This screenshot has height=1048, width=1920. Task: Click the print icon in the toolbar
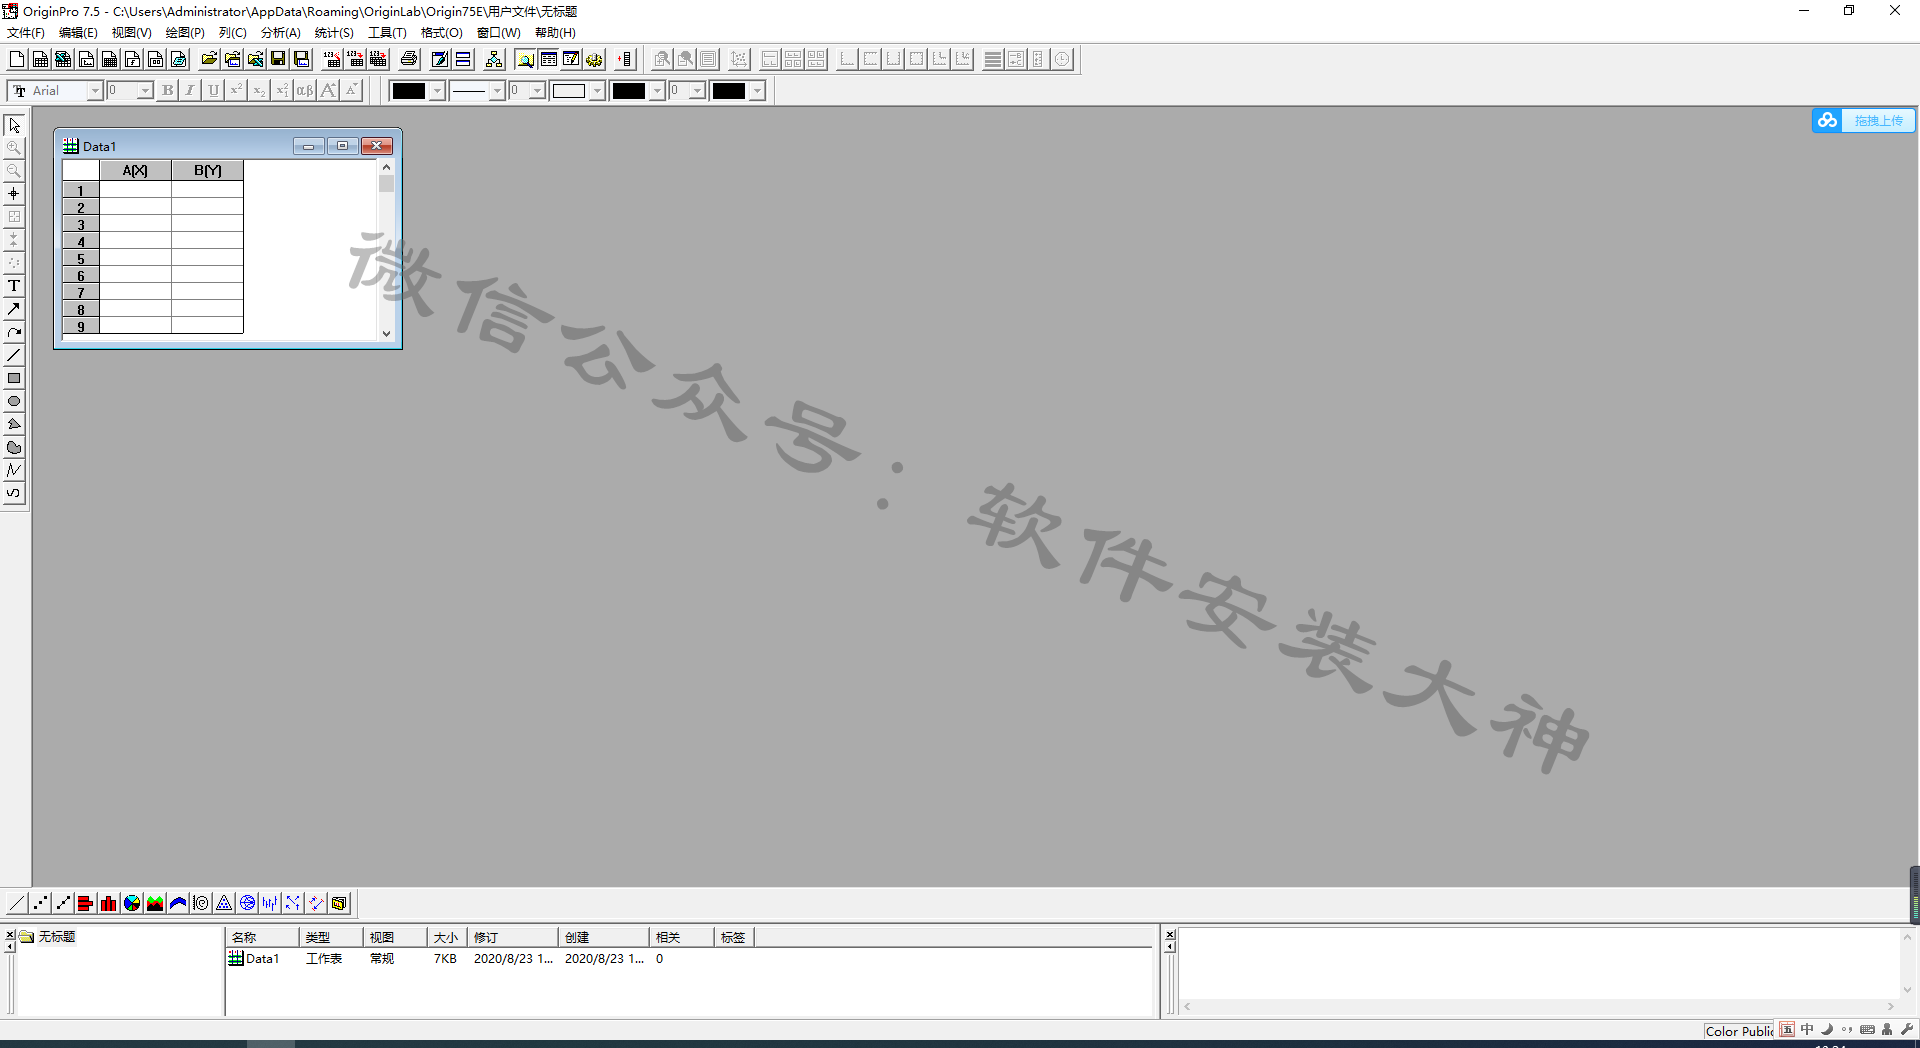[409, 59]
